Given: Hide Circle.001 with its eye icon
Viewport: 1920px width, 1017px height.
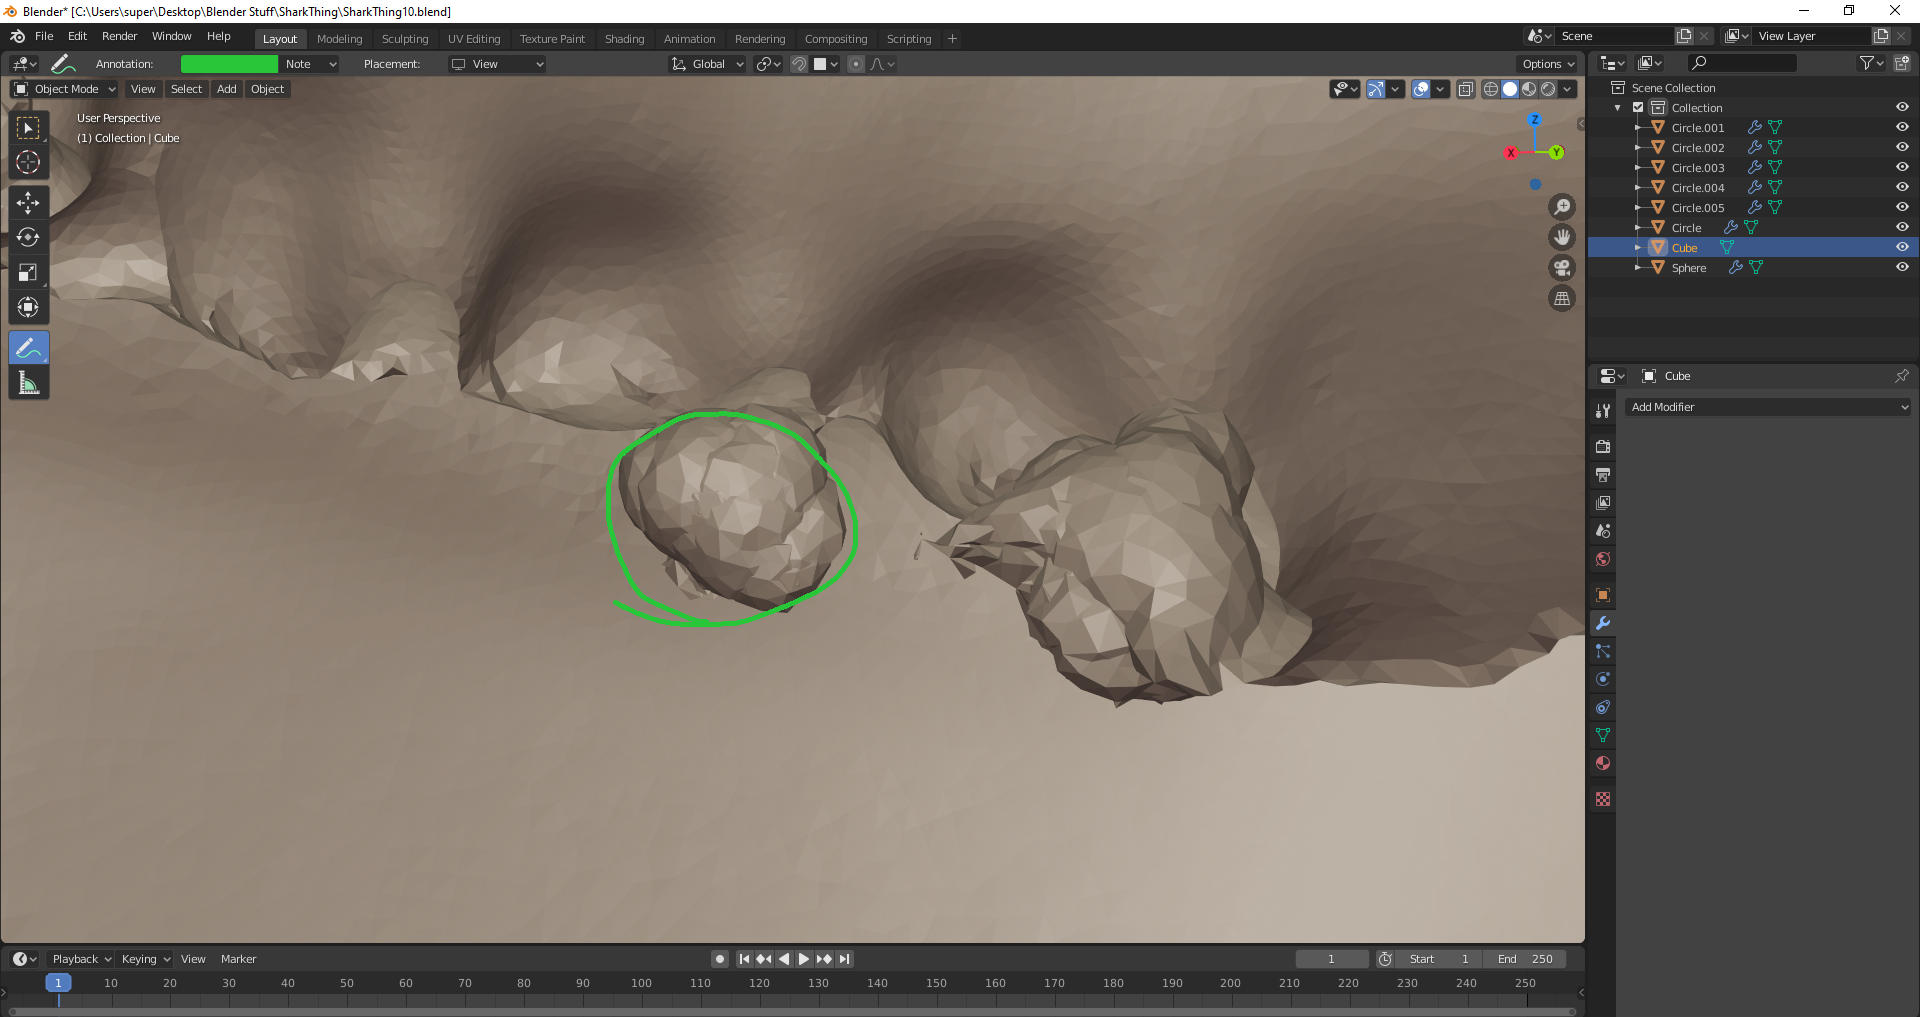Looking at the screenshot, I should tap(1902, 128).
